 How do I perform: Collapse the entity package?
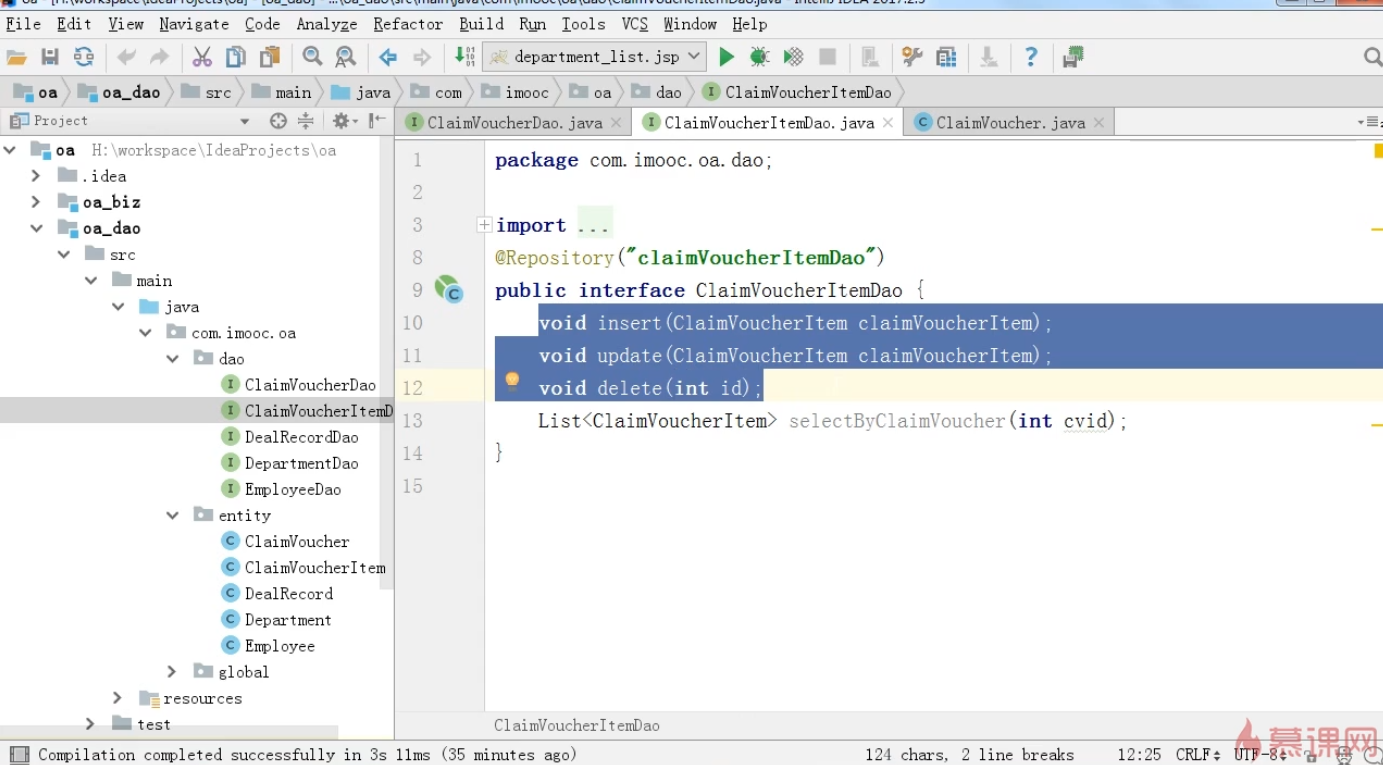pyautogui.click(x=172, y=515)
